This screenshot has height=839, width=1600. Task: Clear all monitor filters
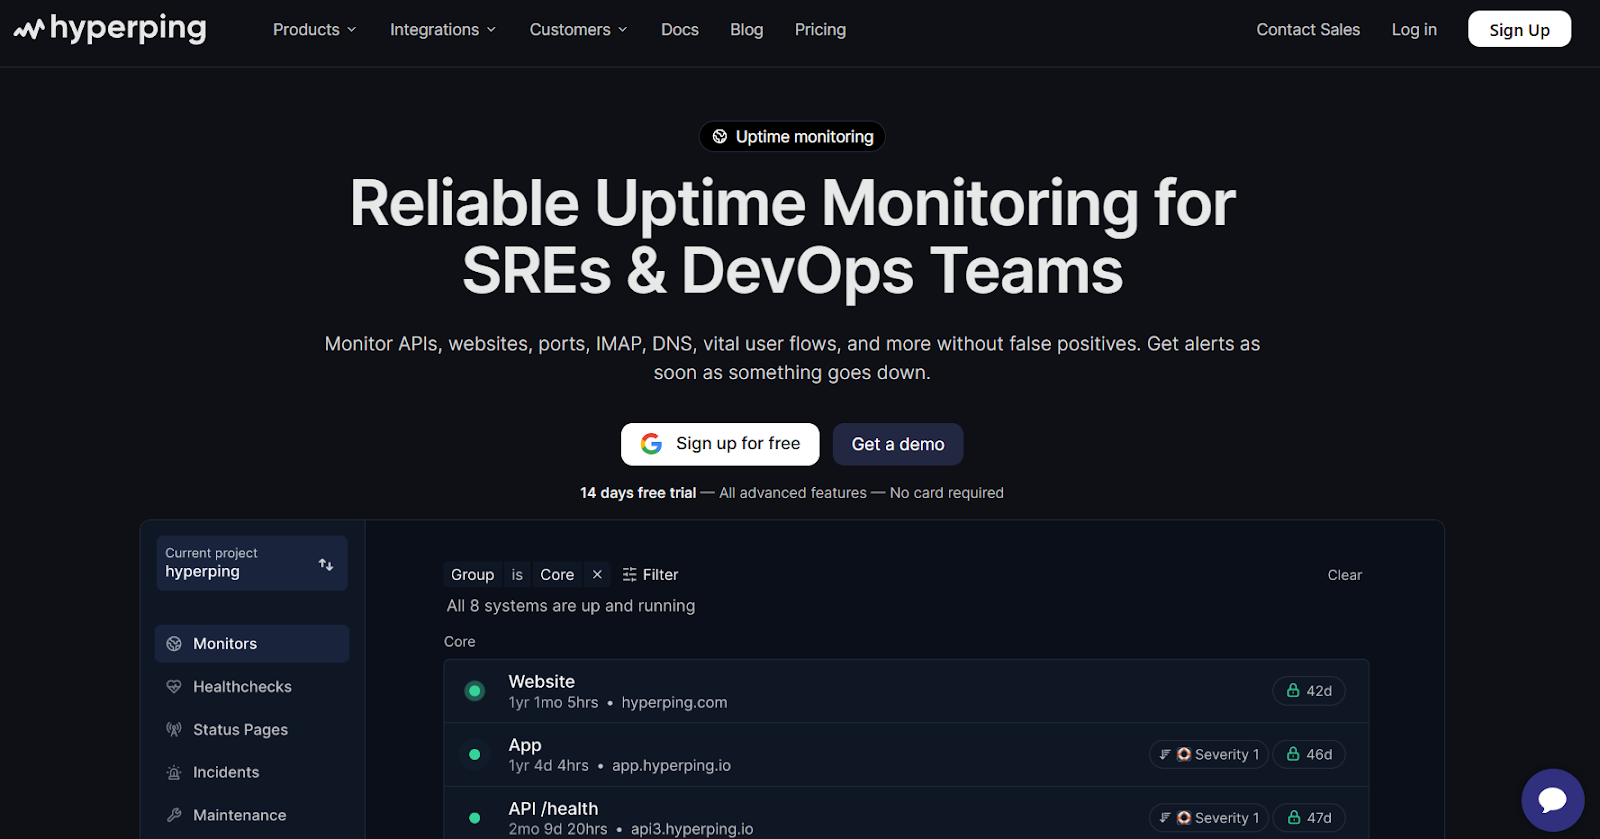(1344, 575)
